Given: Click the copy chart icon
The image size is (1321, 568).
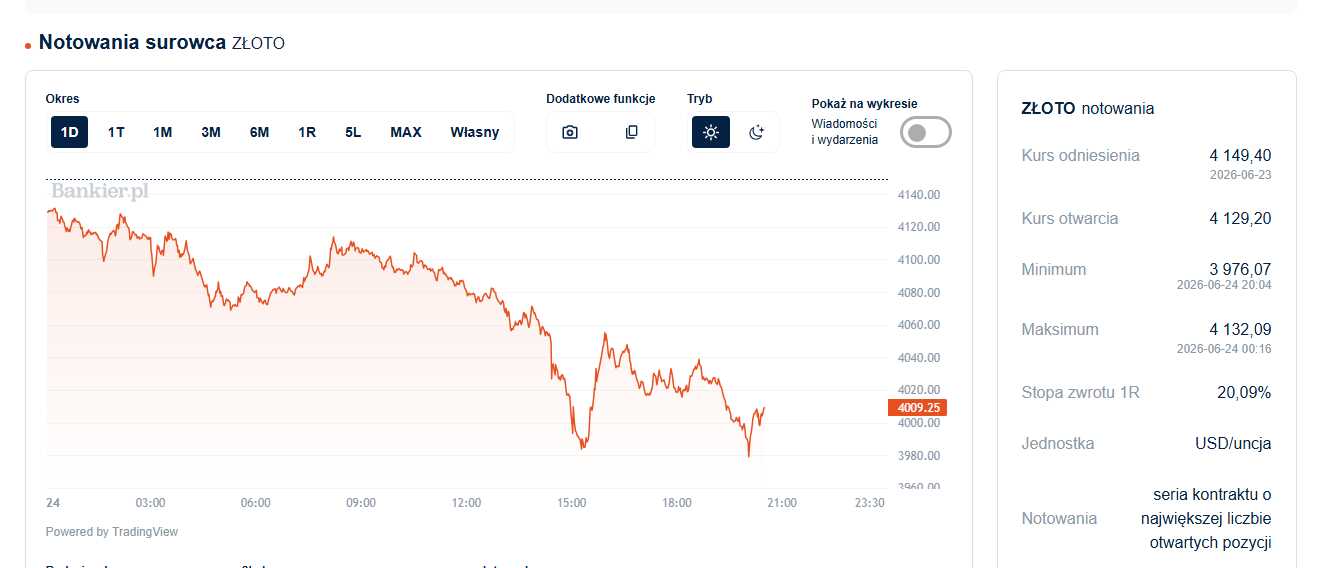Looking at the screenshot, I should point(632,132).
